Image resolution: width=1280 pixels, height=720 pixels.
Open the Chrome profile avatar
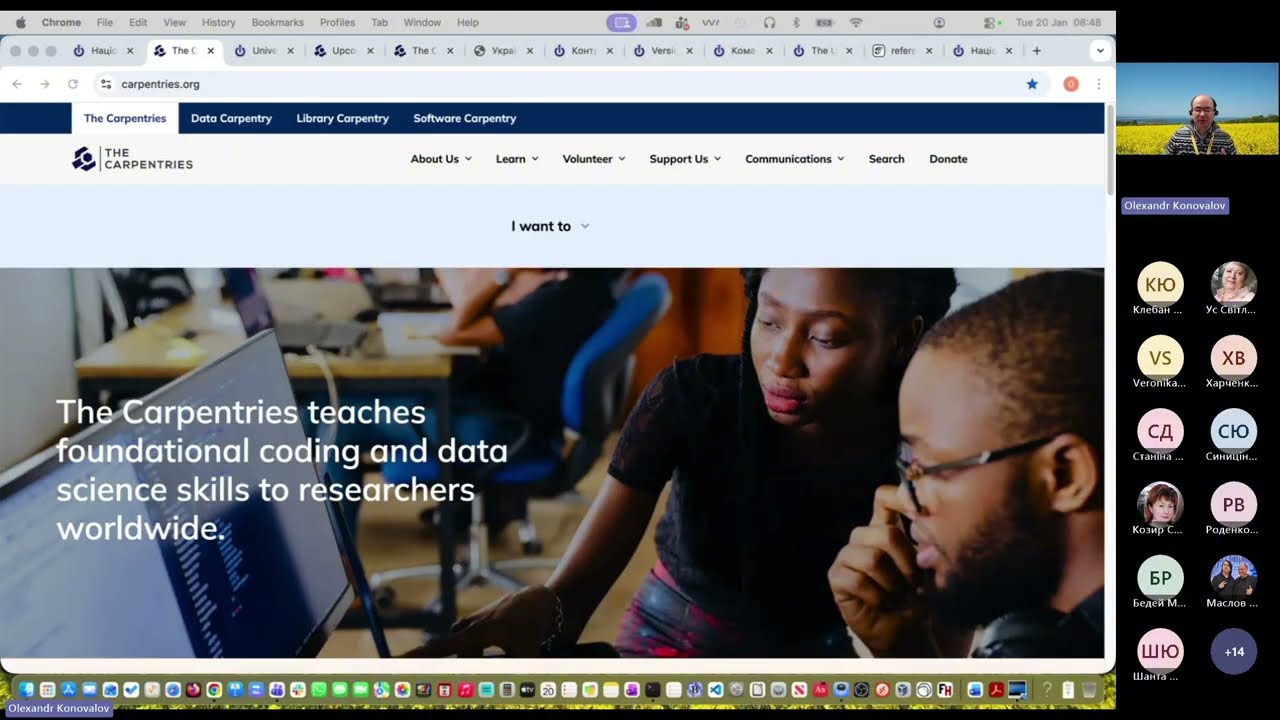pyautogui.click(x=1071, y=84)
